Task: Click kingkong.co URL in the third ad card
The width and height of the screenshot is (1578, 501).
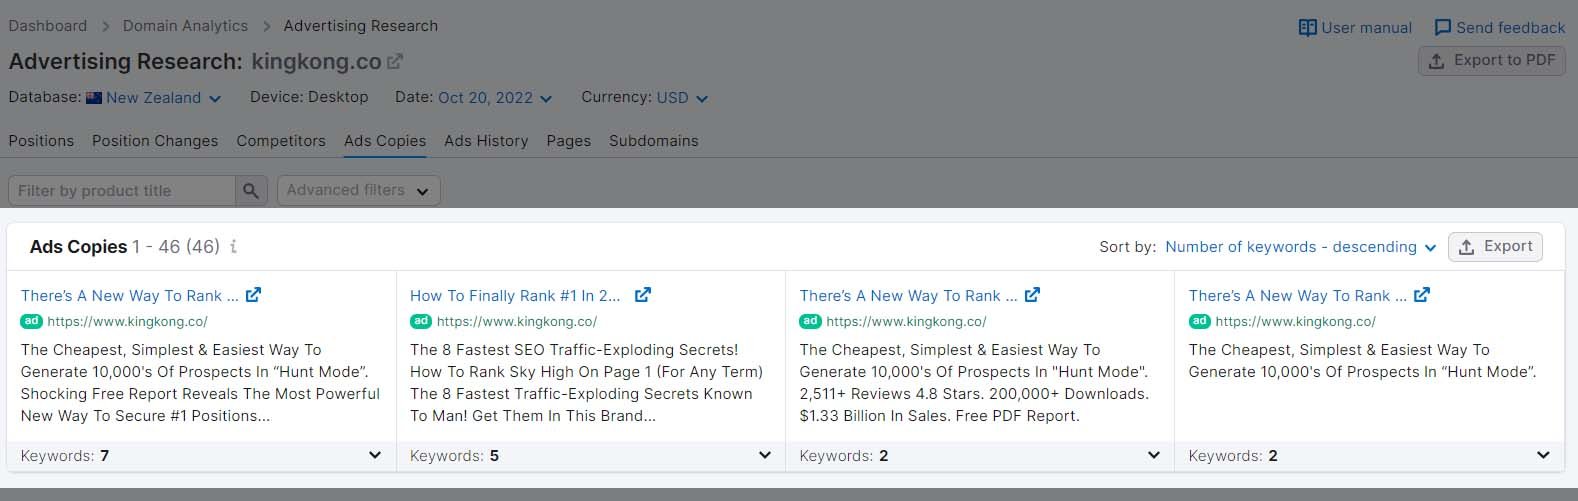Action: point(906,322)
